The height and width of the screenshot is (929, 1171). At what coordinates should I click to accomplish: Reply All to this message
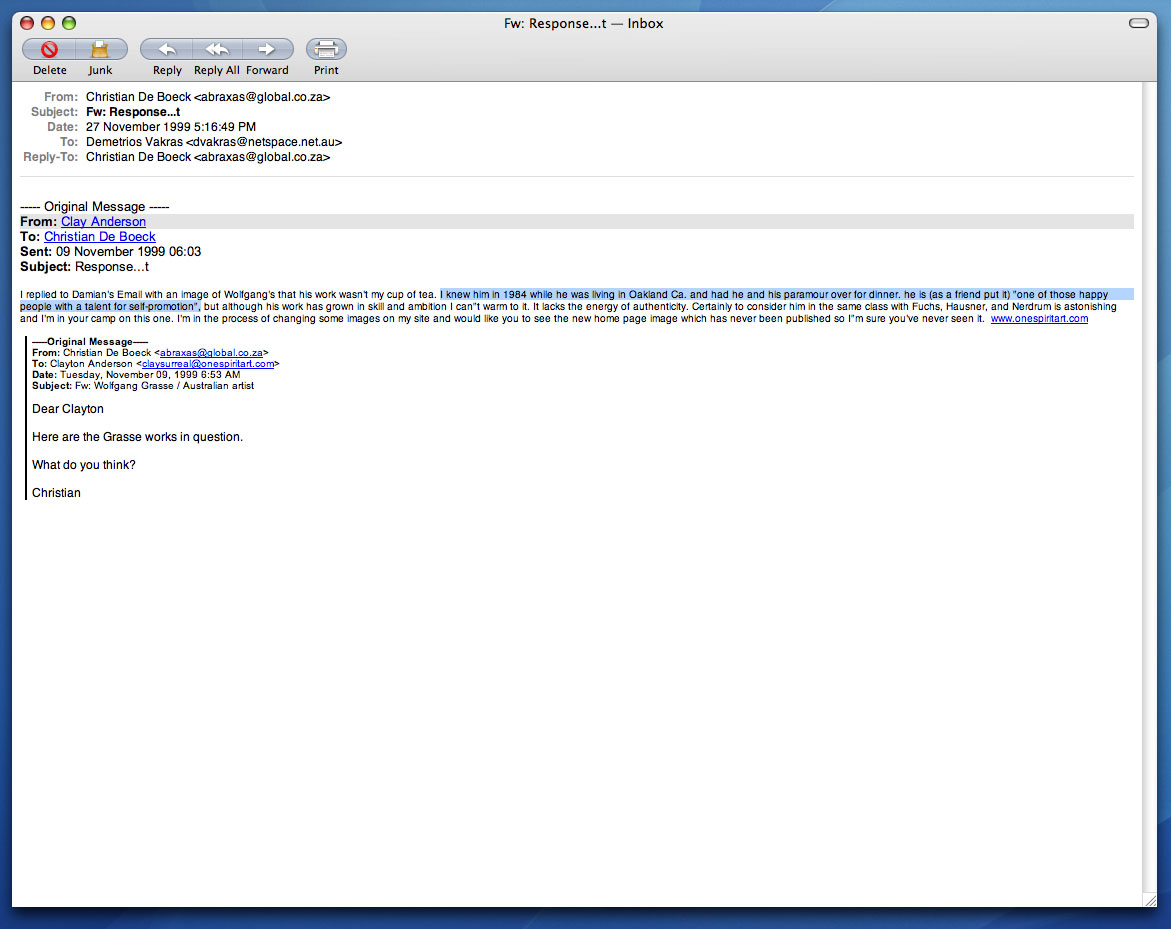tap(217, 49)
